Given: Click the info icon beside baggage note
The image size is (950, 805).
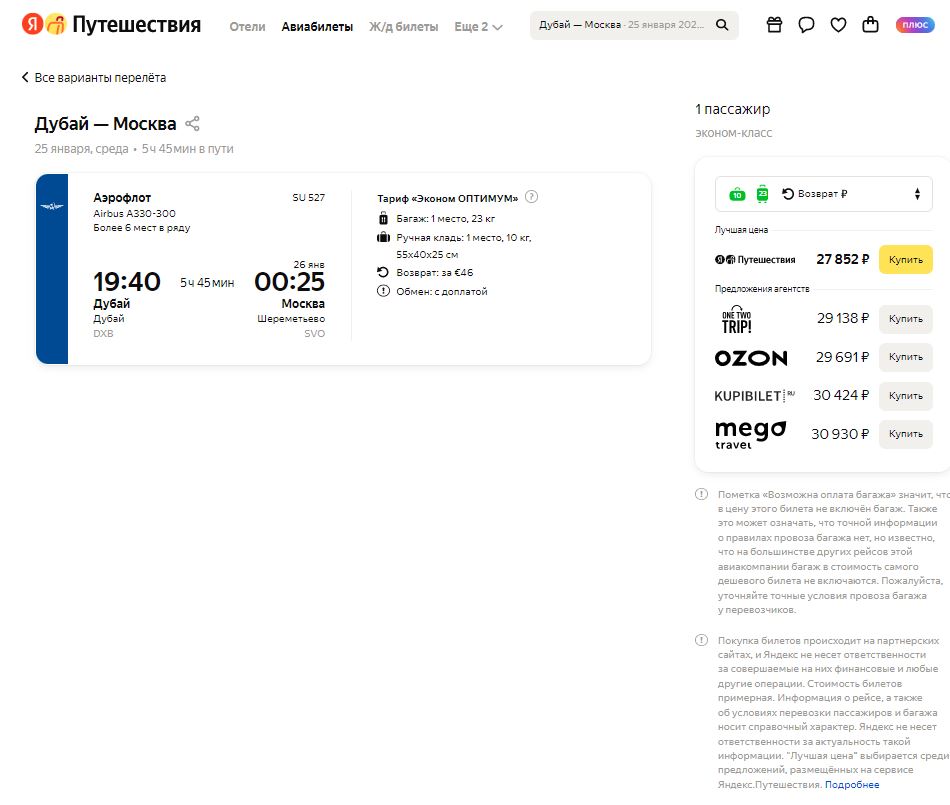Looking at the screenshot, I should point(702,494).
